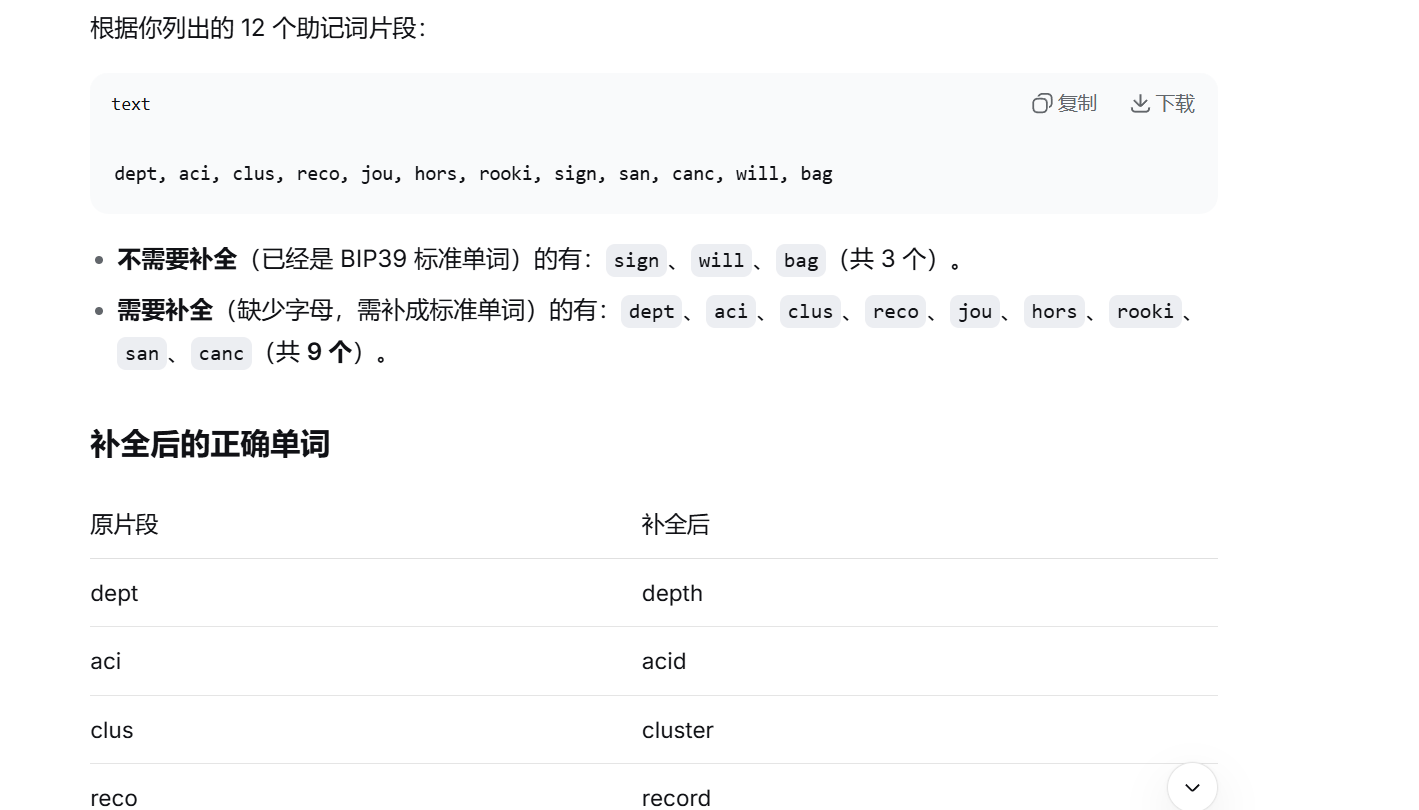1419x810 pixels.
Task: Click the scroll-to-bottom chevron button
Action: pyautogui.click(x=1192, y=787)
